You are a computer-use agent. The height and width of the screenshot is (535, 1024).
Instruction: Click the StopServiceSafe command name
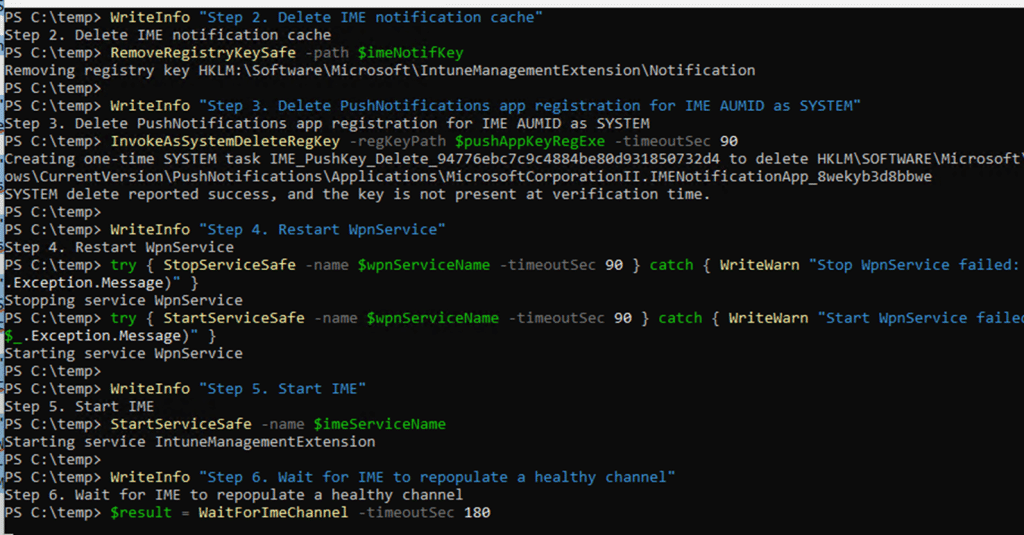pos(229,265)
